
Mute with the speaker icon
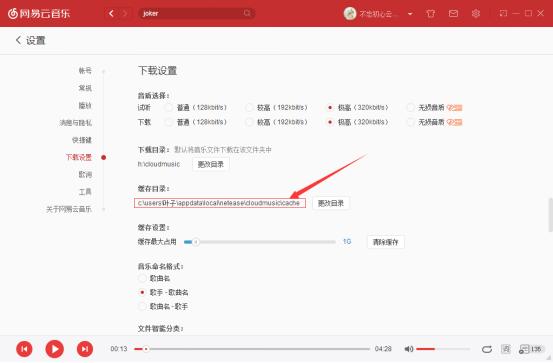409,349
